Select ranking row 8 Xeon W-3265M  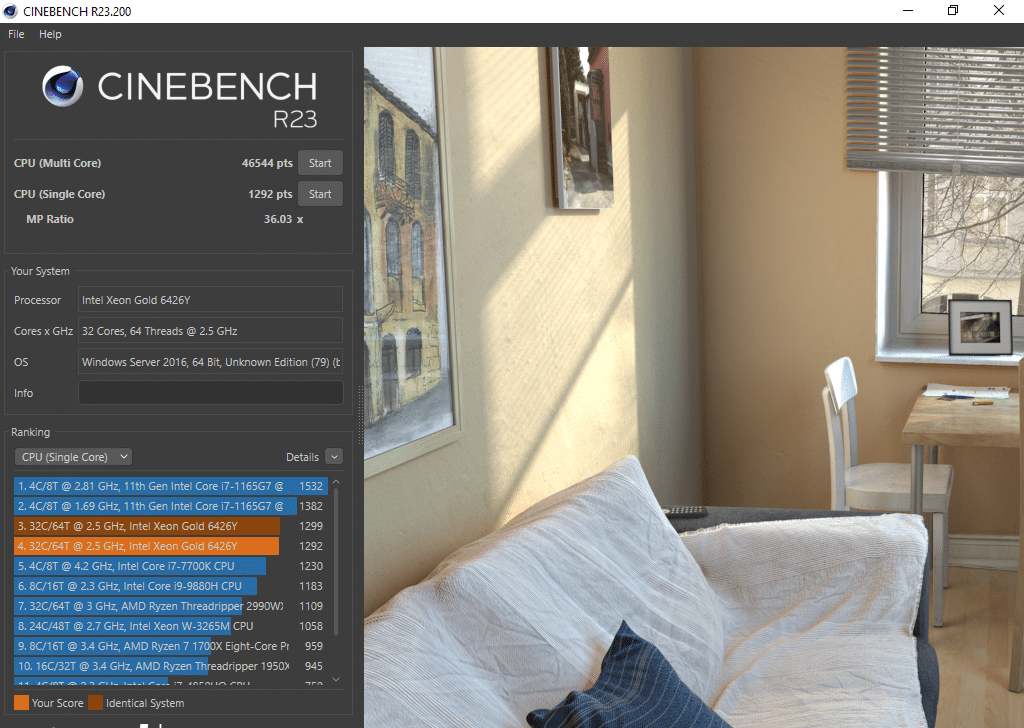(x=169, y=626)
